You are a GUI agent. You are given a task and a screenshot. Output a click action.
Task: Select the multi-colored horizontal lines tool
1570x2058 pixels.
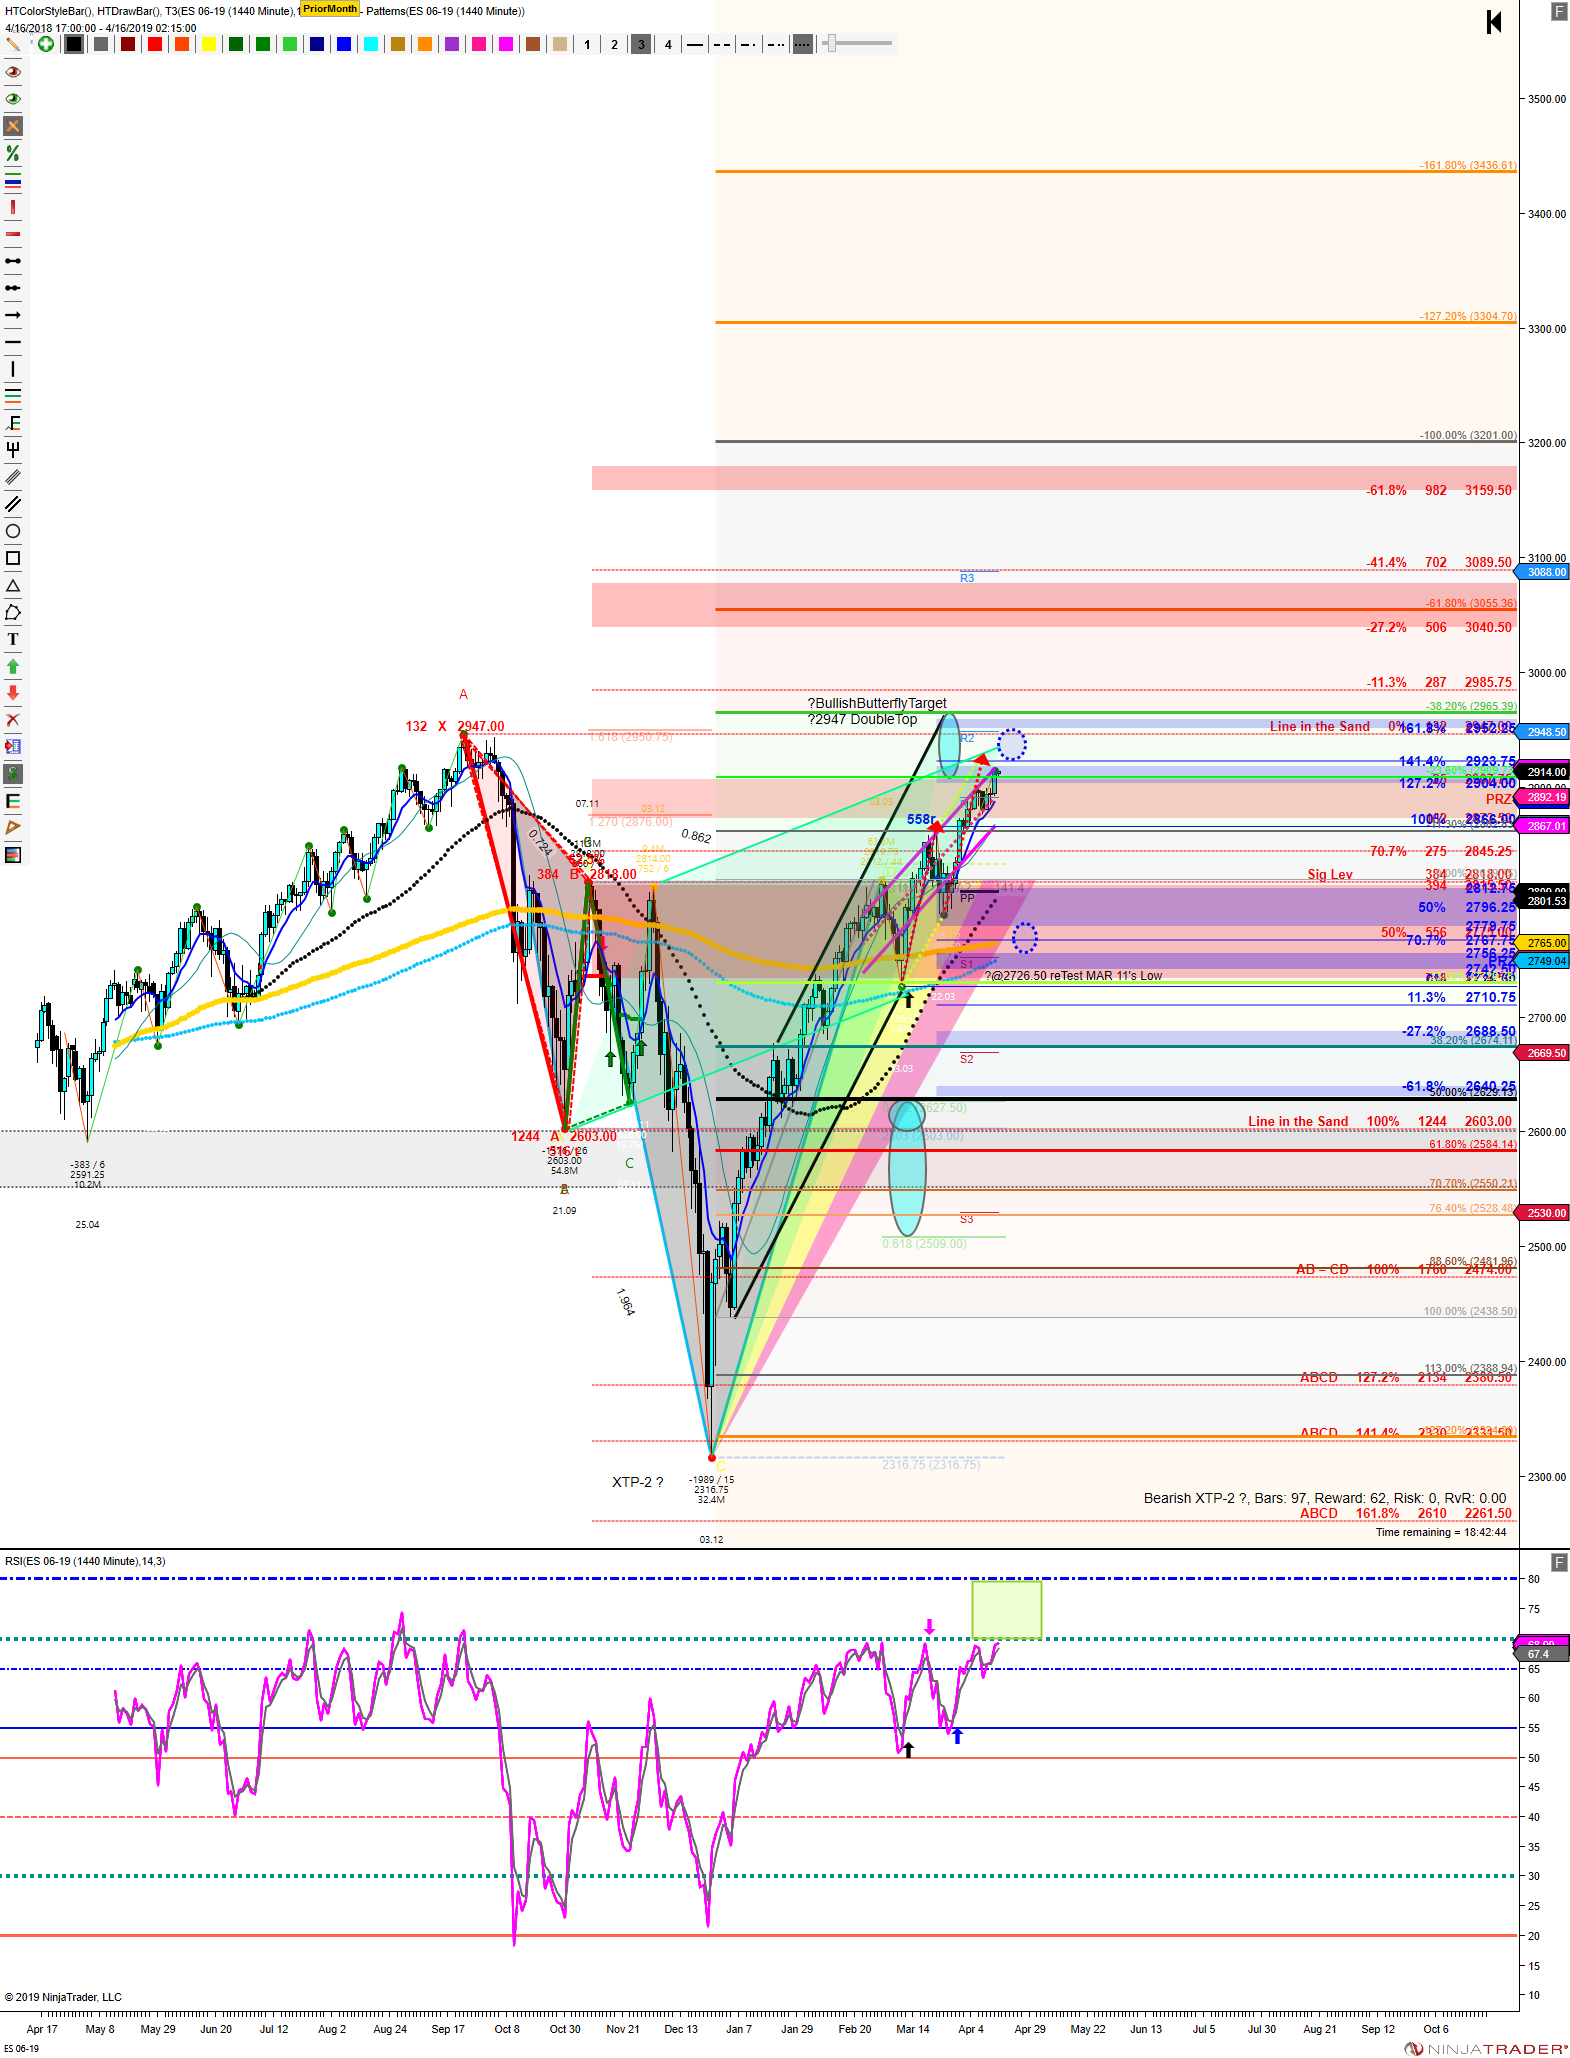click(x=13, y=180)
